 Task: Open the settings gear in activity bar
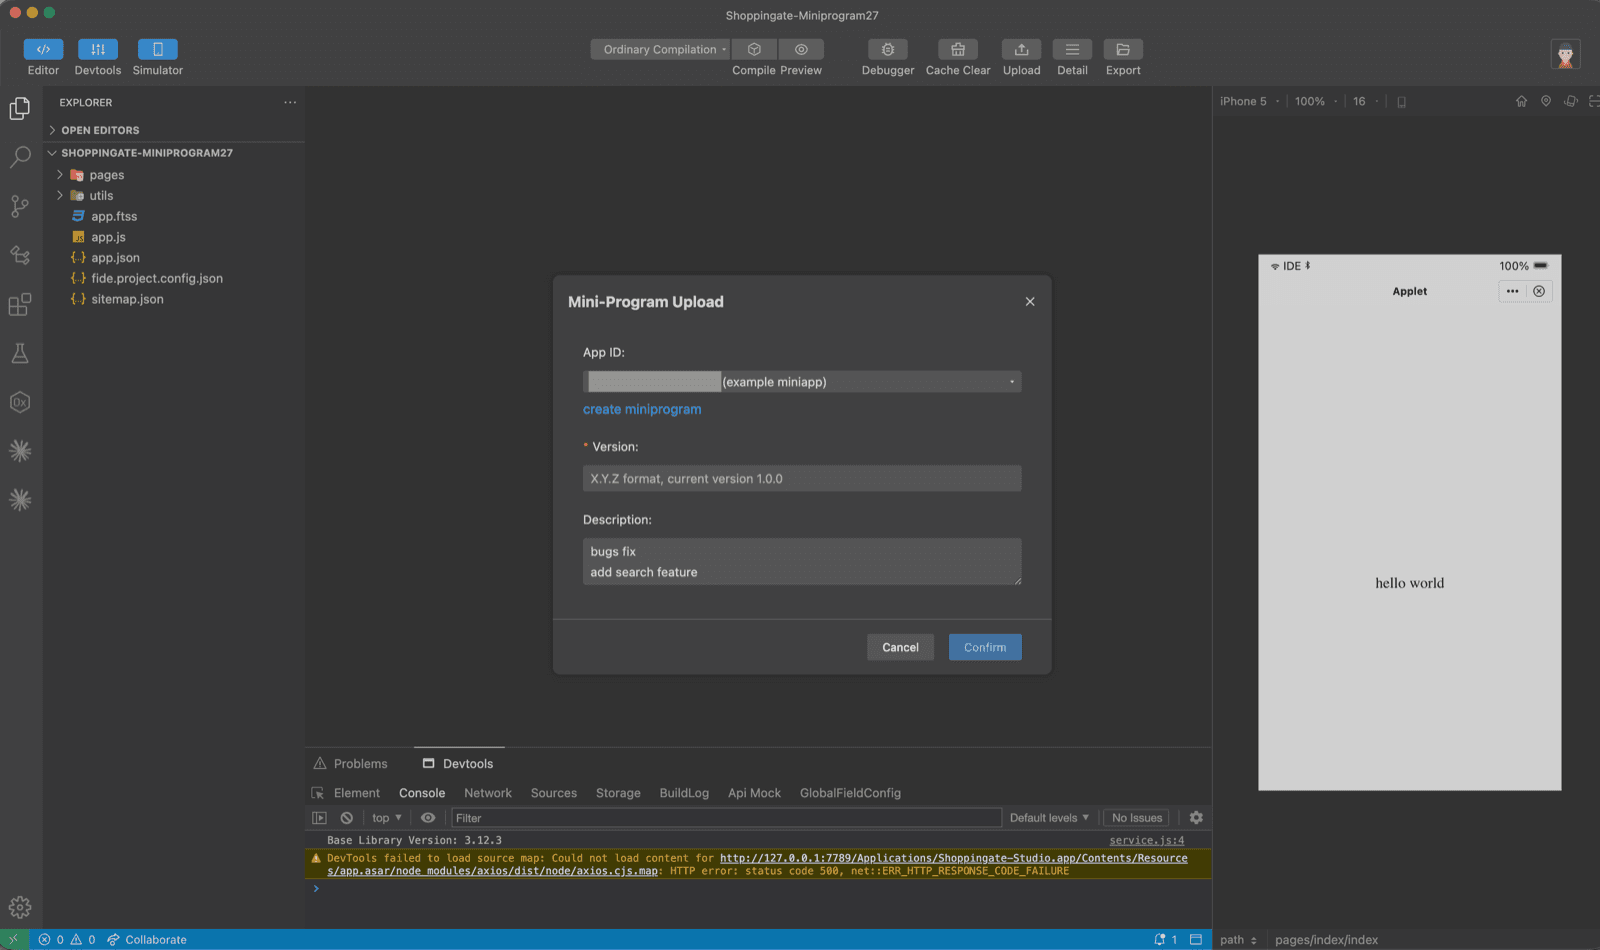(20, 908)
